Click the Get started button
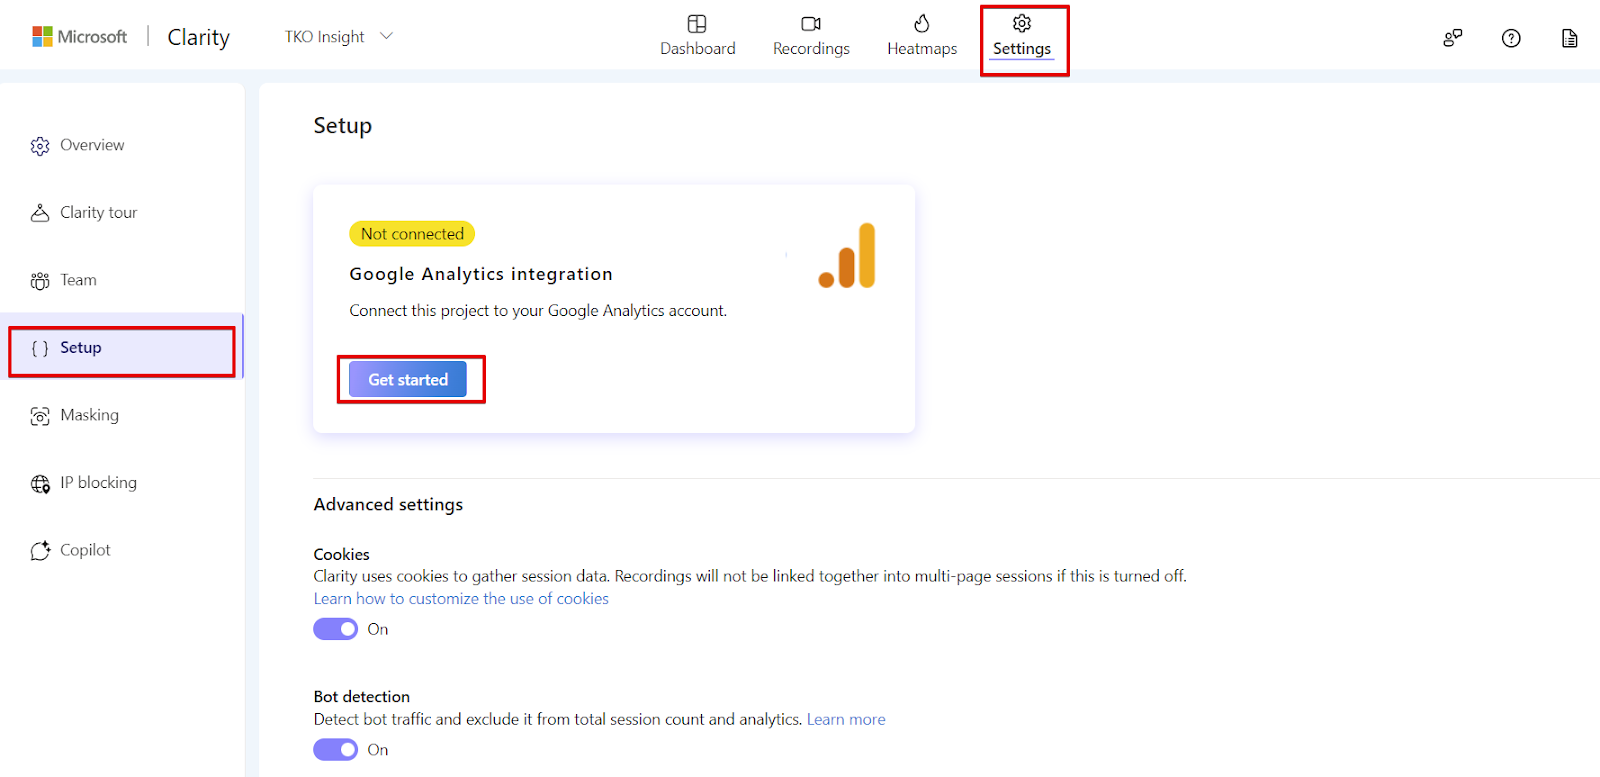This screenshot has height=777, width=1600. [408, 380]
